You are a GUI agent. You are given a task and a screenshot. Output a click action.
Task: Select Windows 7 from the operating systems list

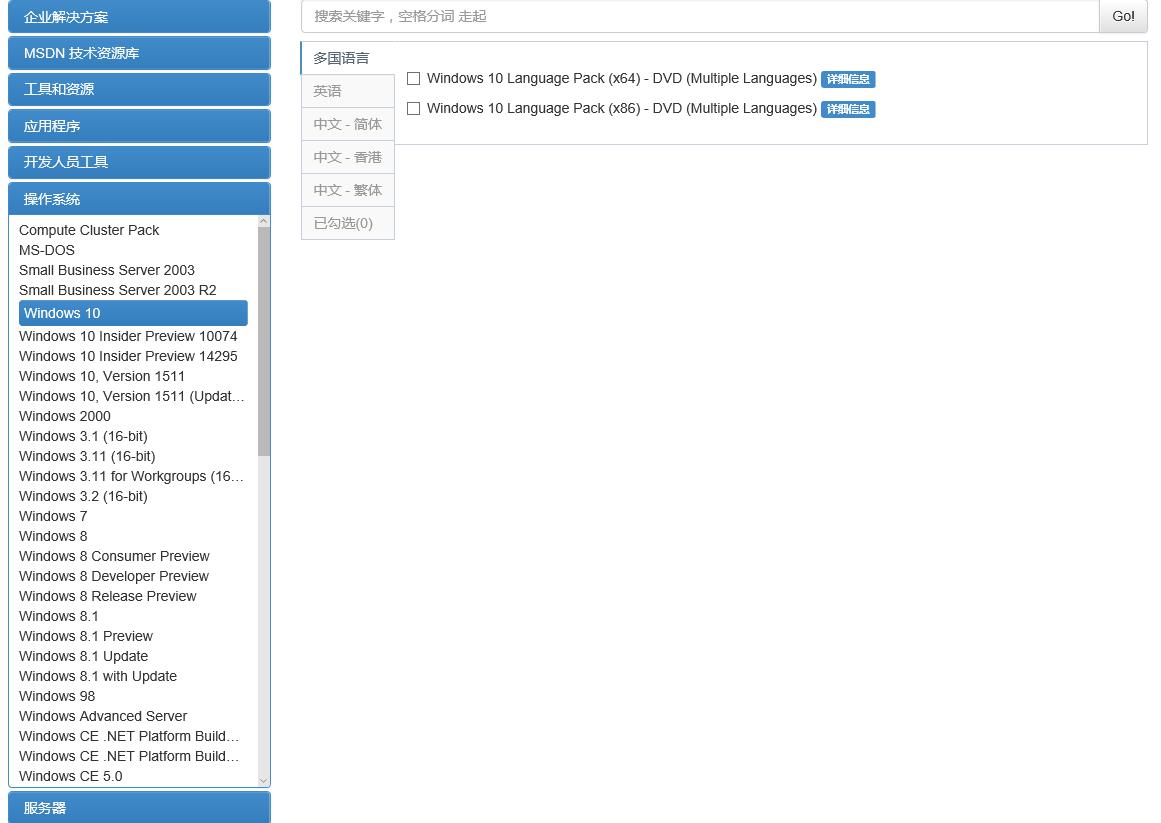[53, 516]
